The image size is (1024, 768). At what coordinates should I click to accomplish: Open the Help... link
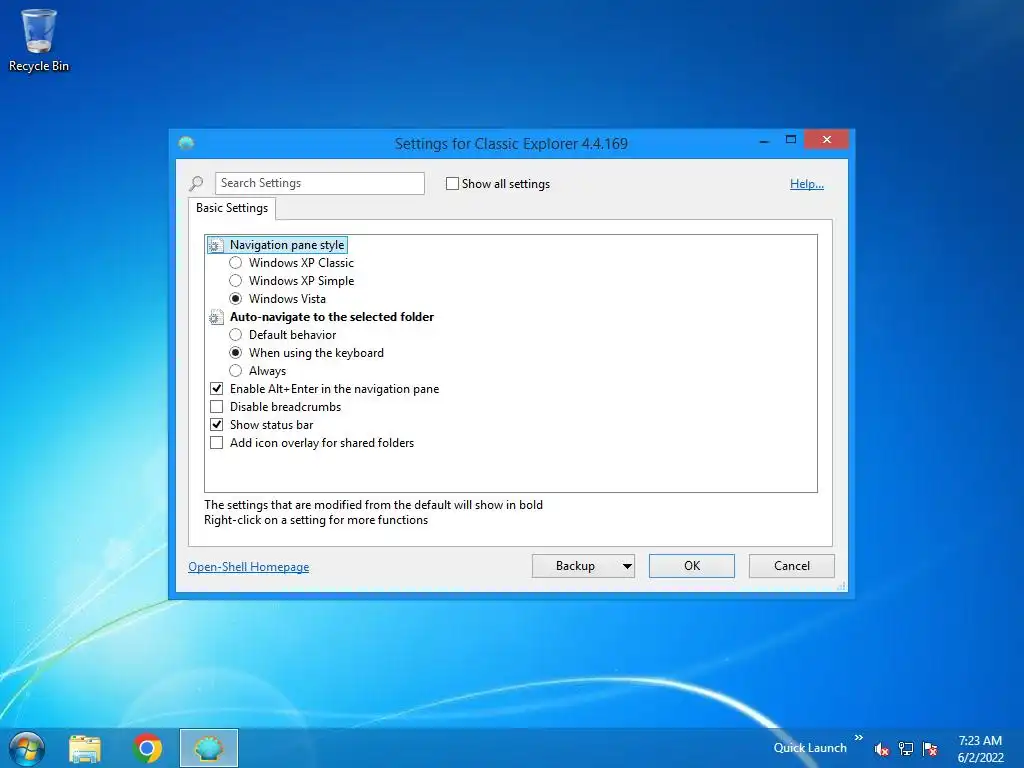807,184
